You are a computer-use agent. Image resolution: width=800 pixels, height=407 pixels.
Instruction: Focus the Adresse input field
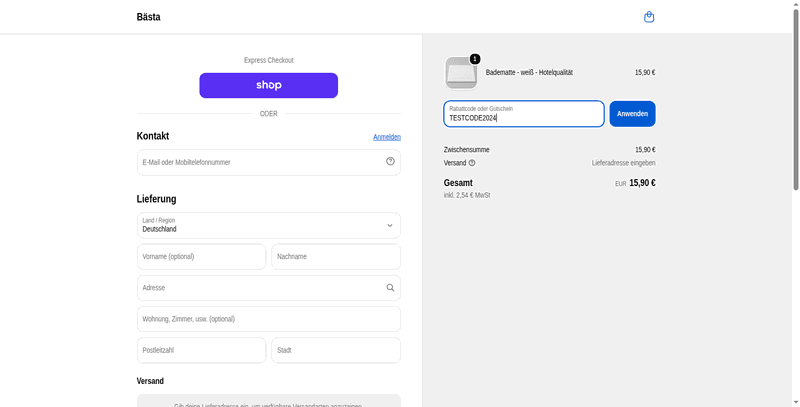(269, 288)
